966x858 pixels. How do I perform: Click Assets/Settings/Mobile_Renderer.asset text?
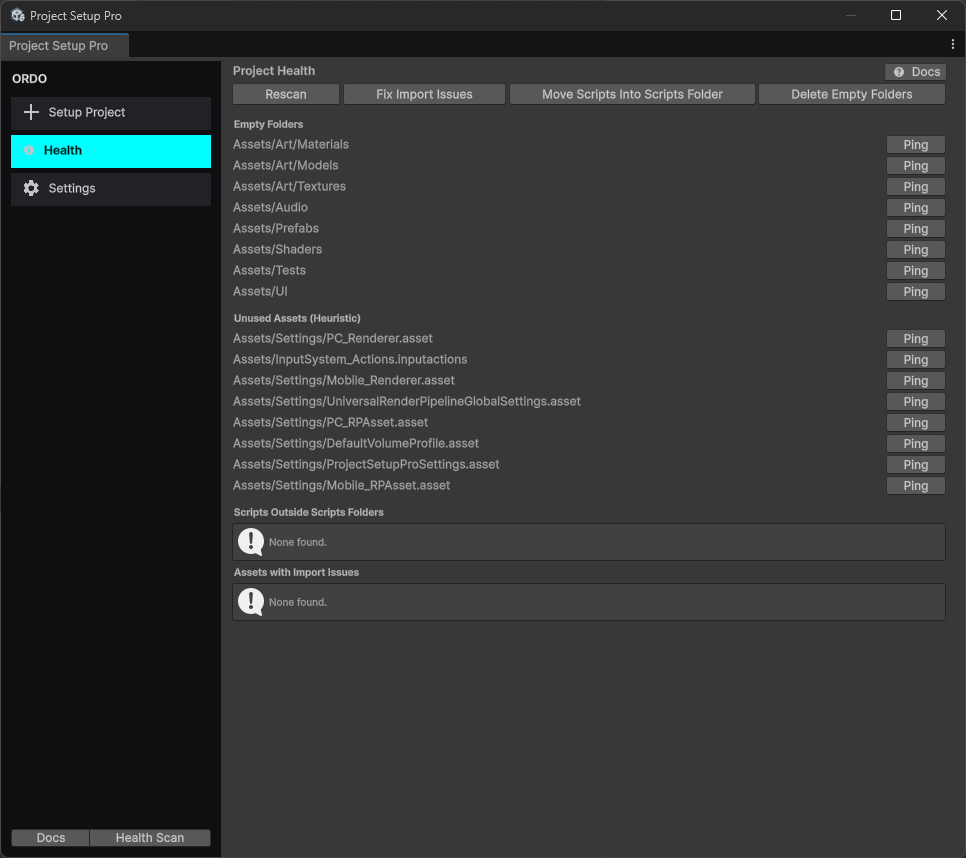[x=344, y=380]
